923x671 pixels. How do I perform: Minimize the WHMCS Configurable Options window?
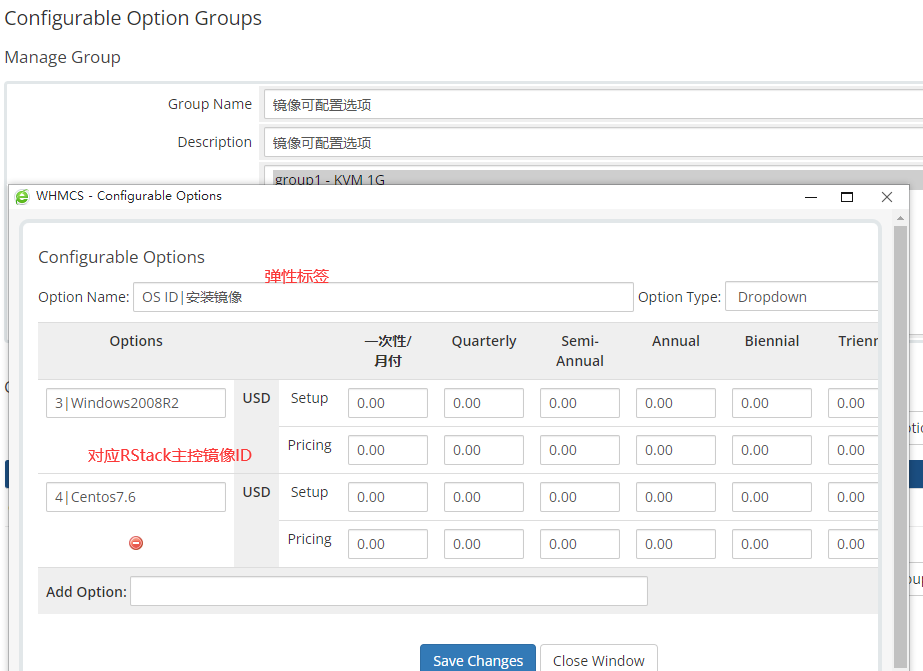point(811,197)
